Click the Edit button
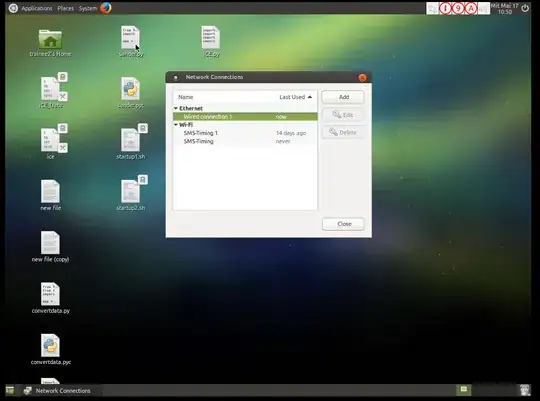This screenshot has width=540, height=401. [x=343, y=115]
